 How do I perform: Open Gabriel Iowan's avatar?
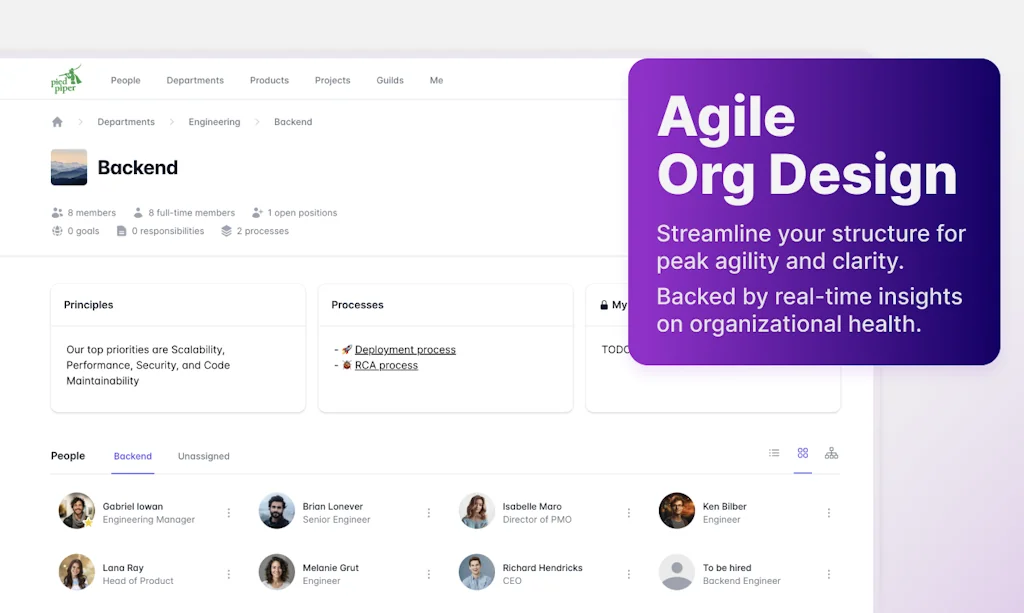[76, 511]
